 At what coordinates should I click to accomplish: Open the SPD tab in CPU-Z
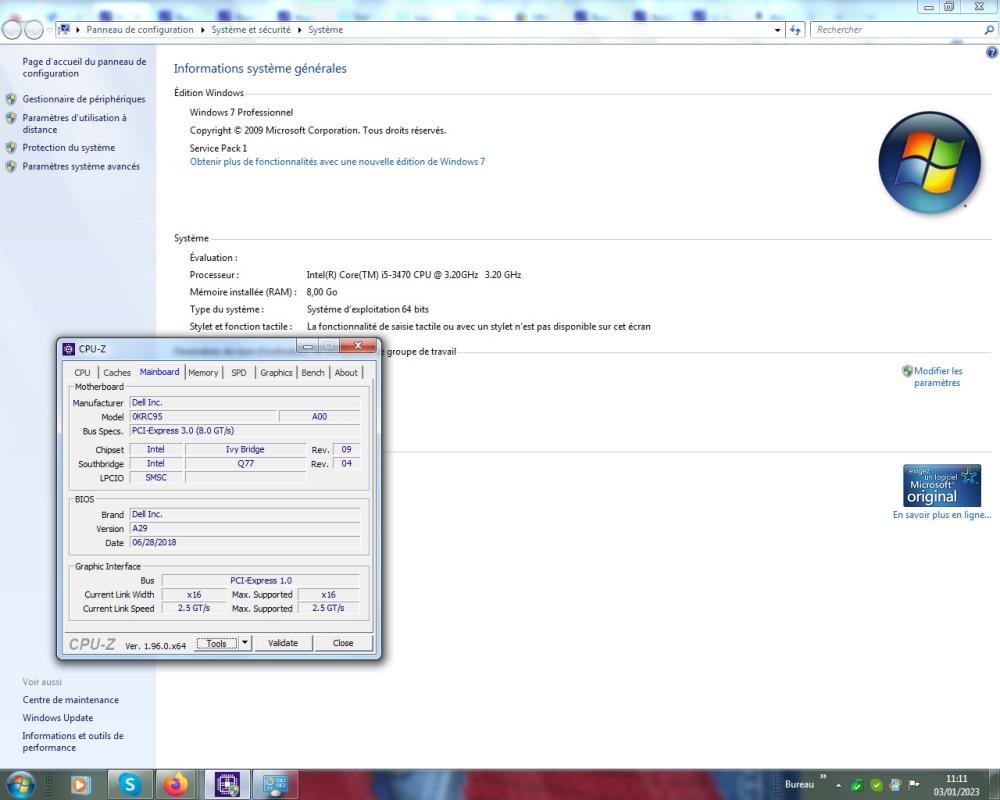238,372
